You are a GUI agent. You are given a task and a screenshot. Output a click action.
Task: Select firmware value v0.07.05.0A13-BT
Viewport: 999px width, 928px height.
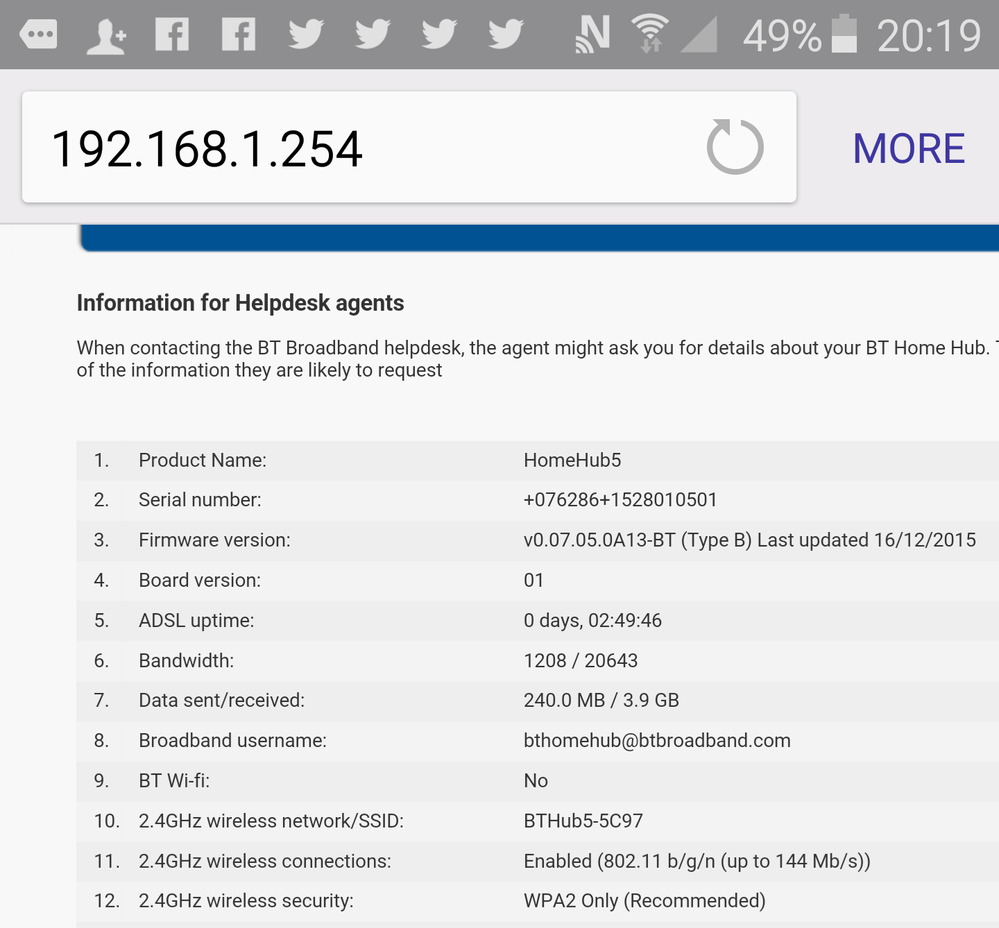[x=600, y=540]
